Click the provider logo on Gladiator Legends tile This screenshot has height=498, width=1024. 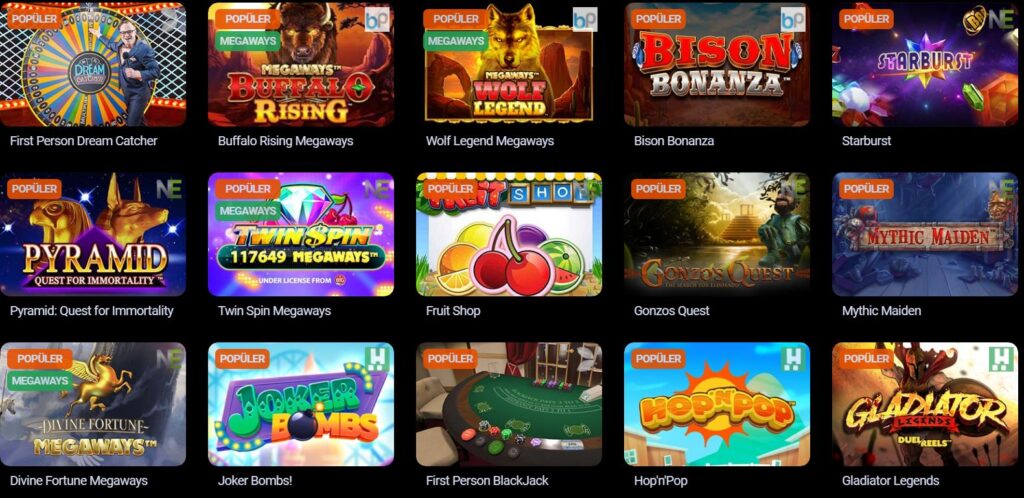click(x=1001, y=359)
